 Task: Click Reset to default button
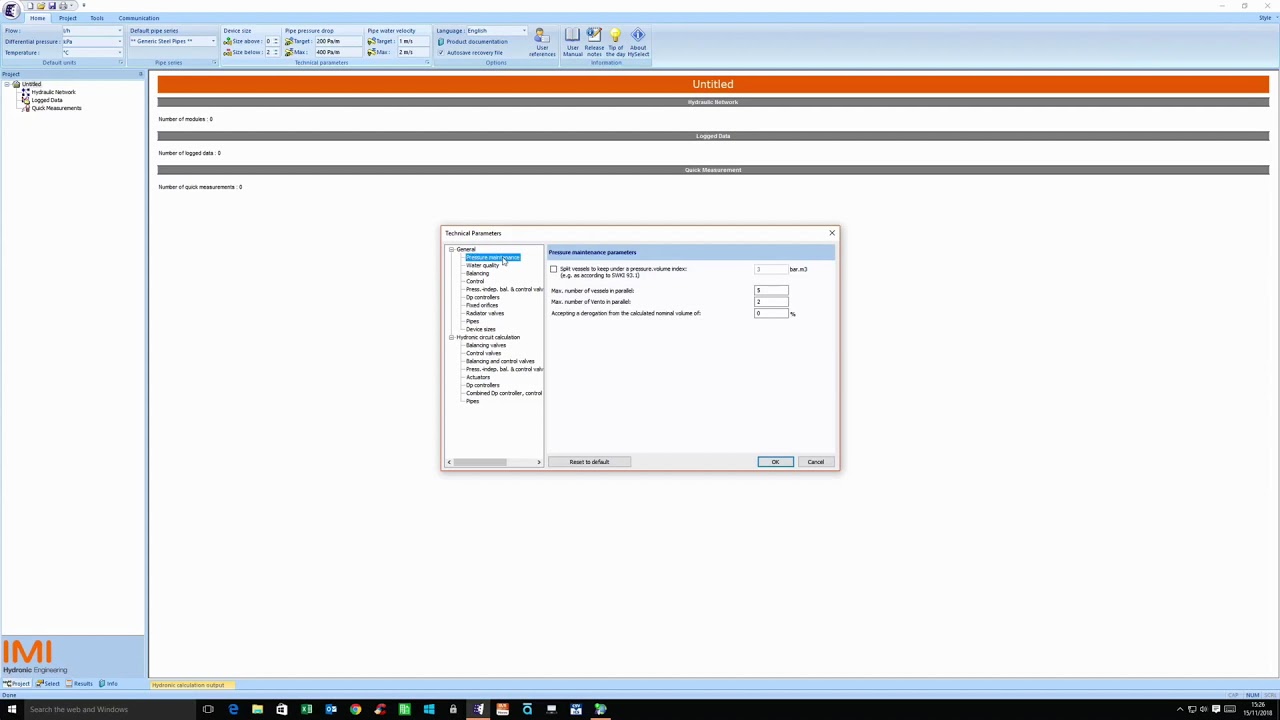[x=589, y=462]
